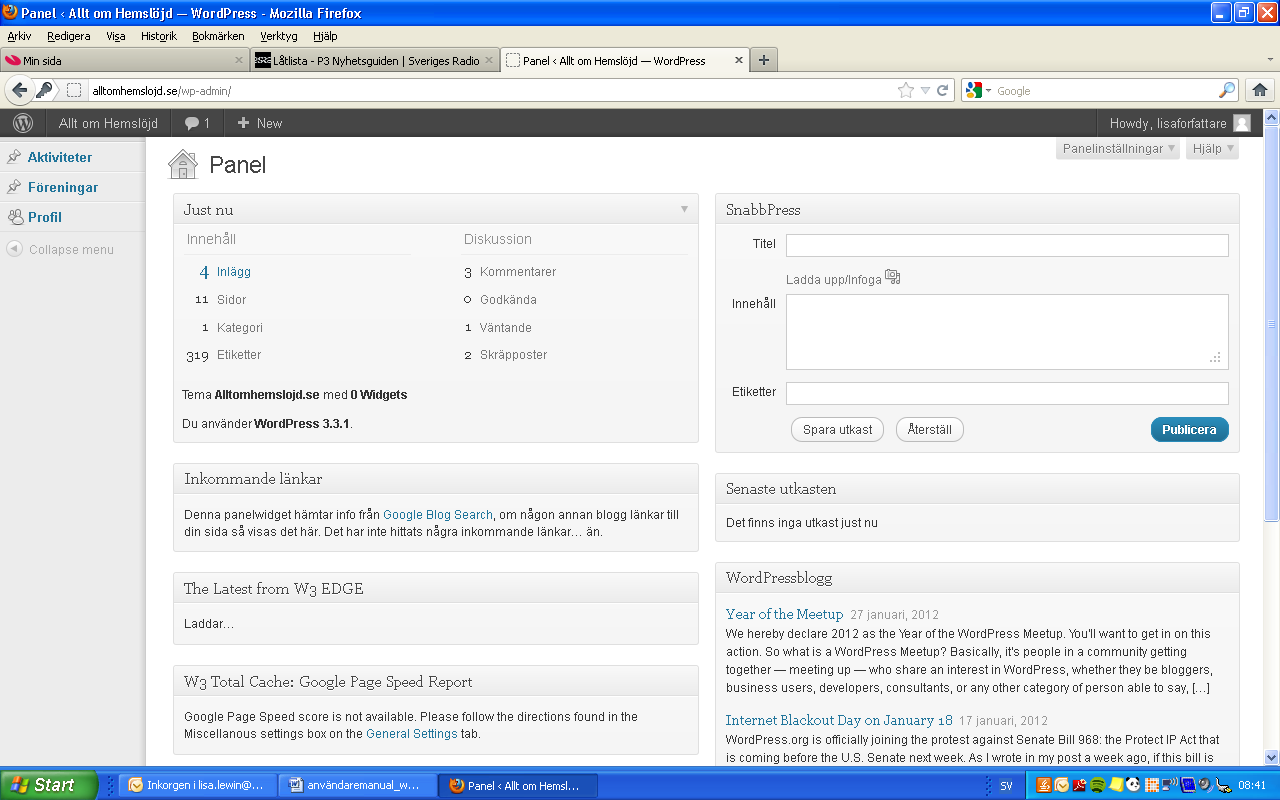
Task: Switch to the Min sida tab
Action: [124, 61]
